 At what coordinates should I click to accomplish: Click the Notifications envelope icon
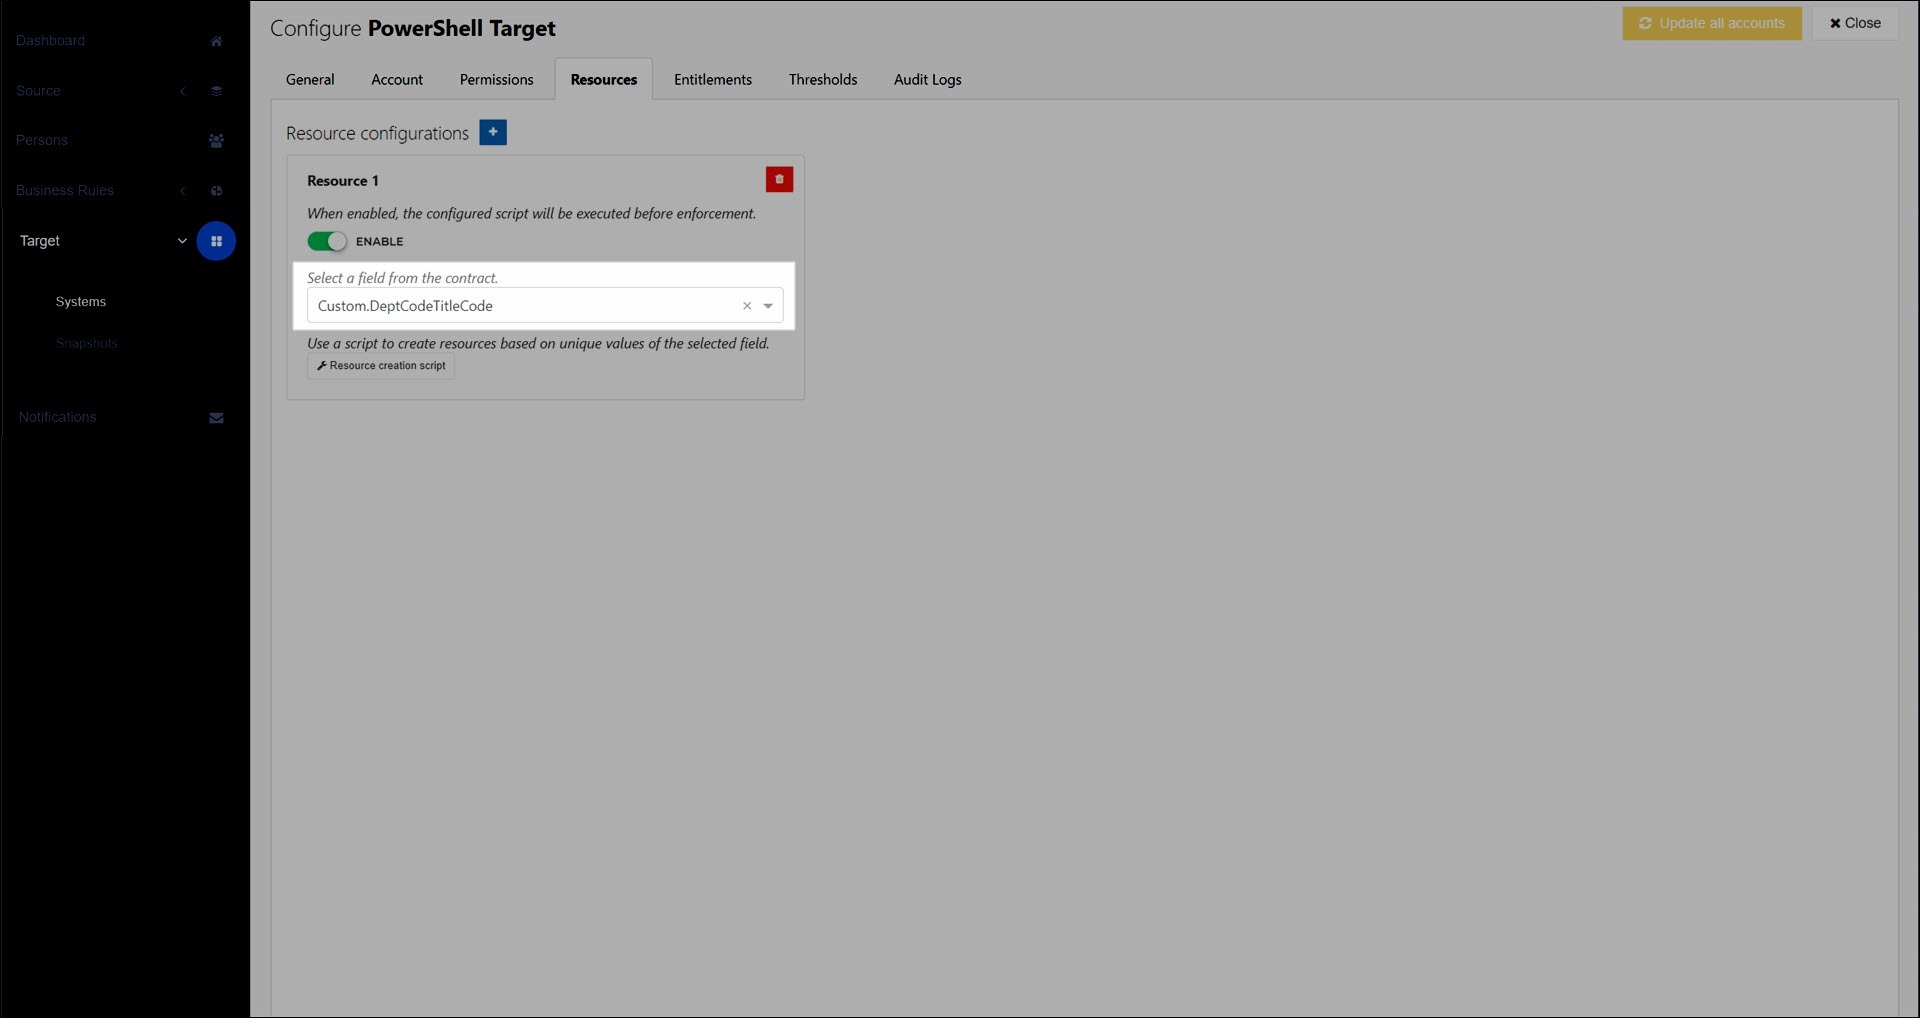[x=216, y=418]
